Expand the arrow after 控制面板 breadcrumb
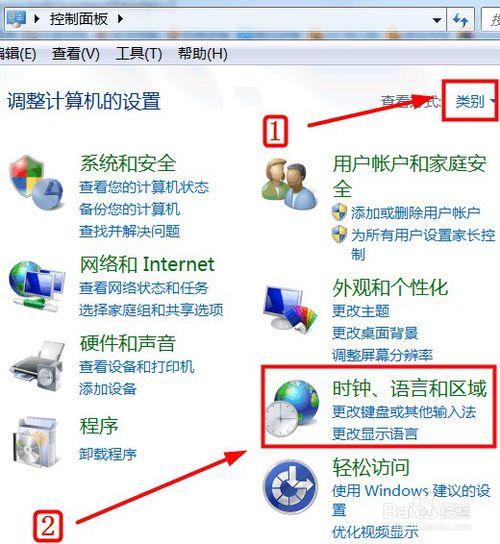The width and height of the screenshot is (500, 544). point(120,19)
